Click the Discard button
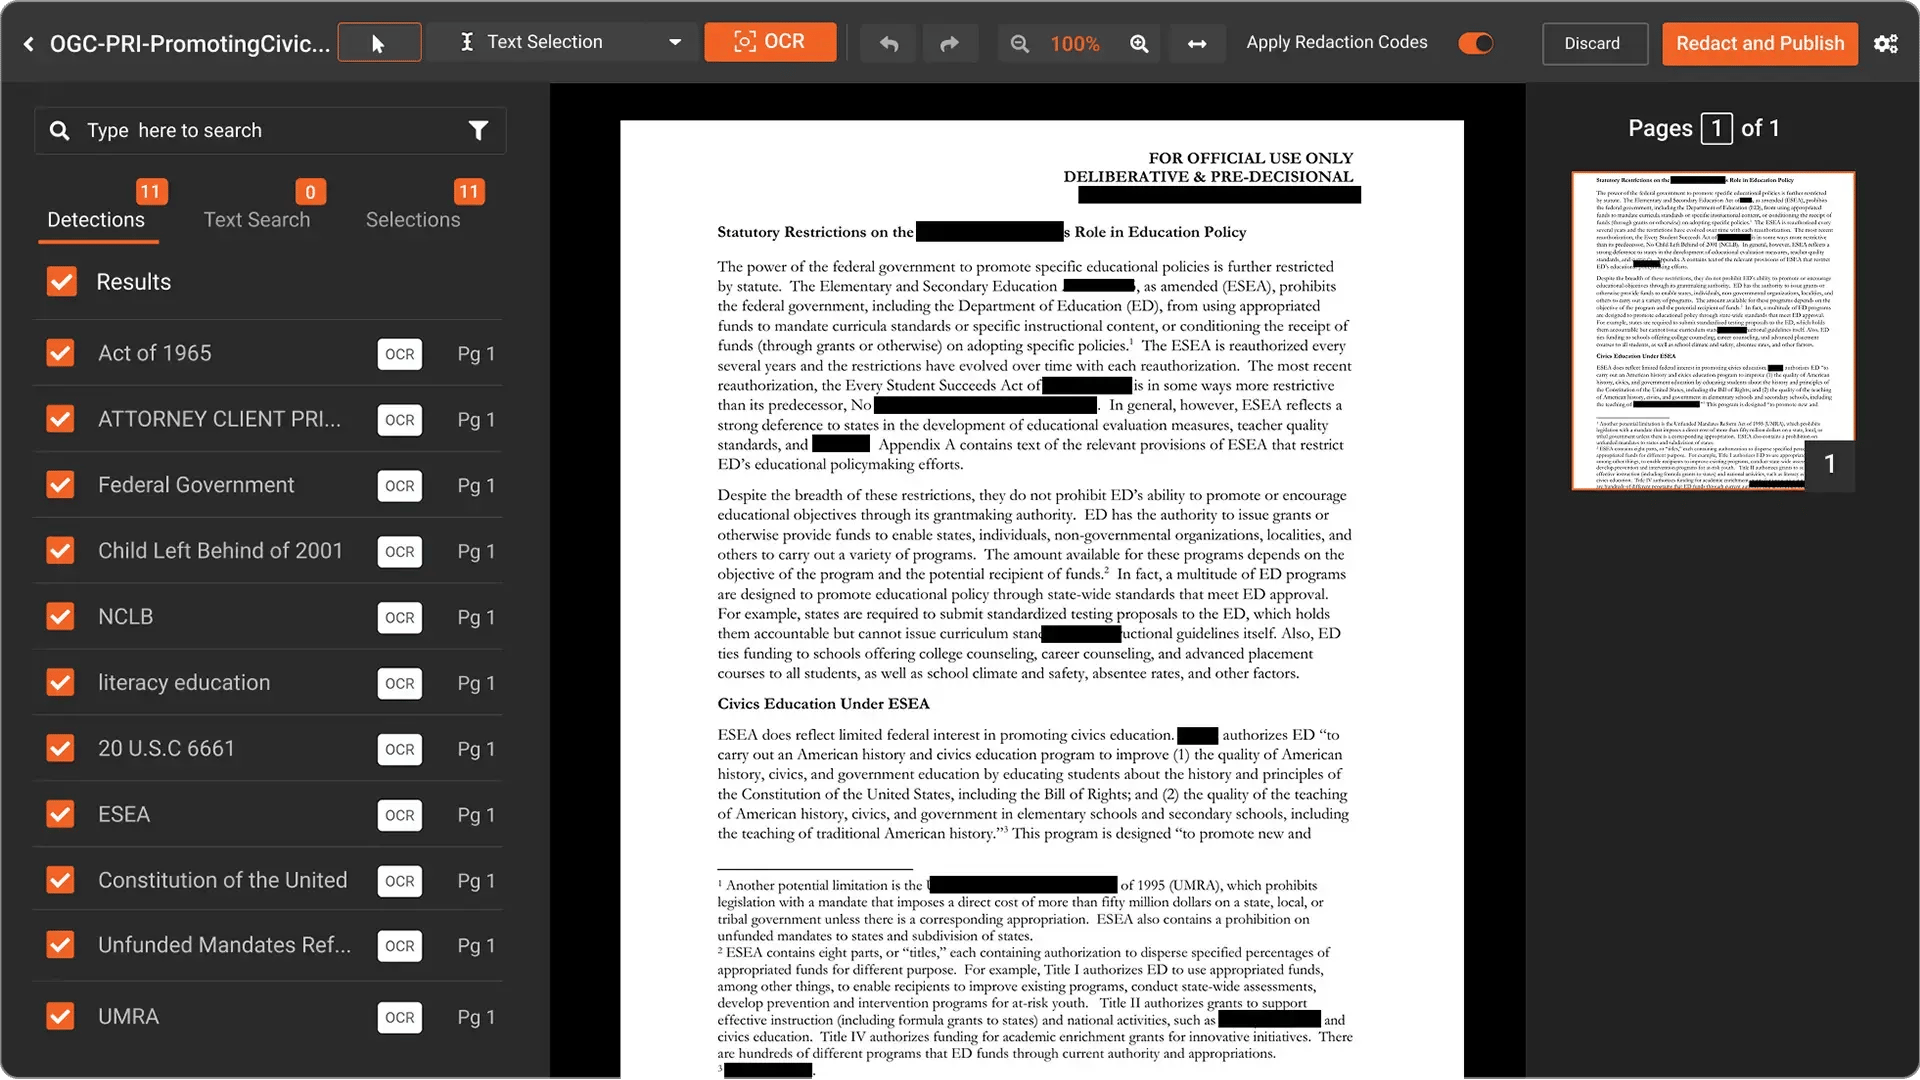Screen dimensions: 1920x1080 coord(1593,43)
